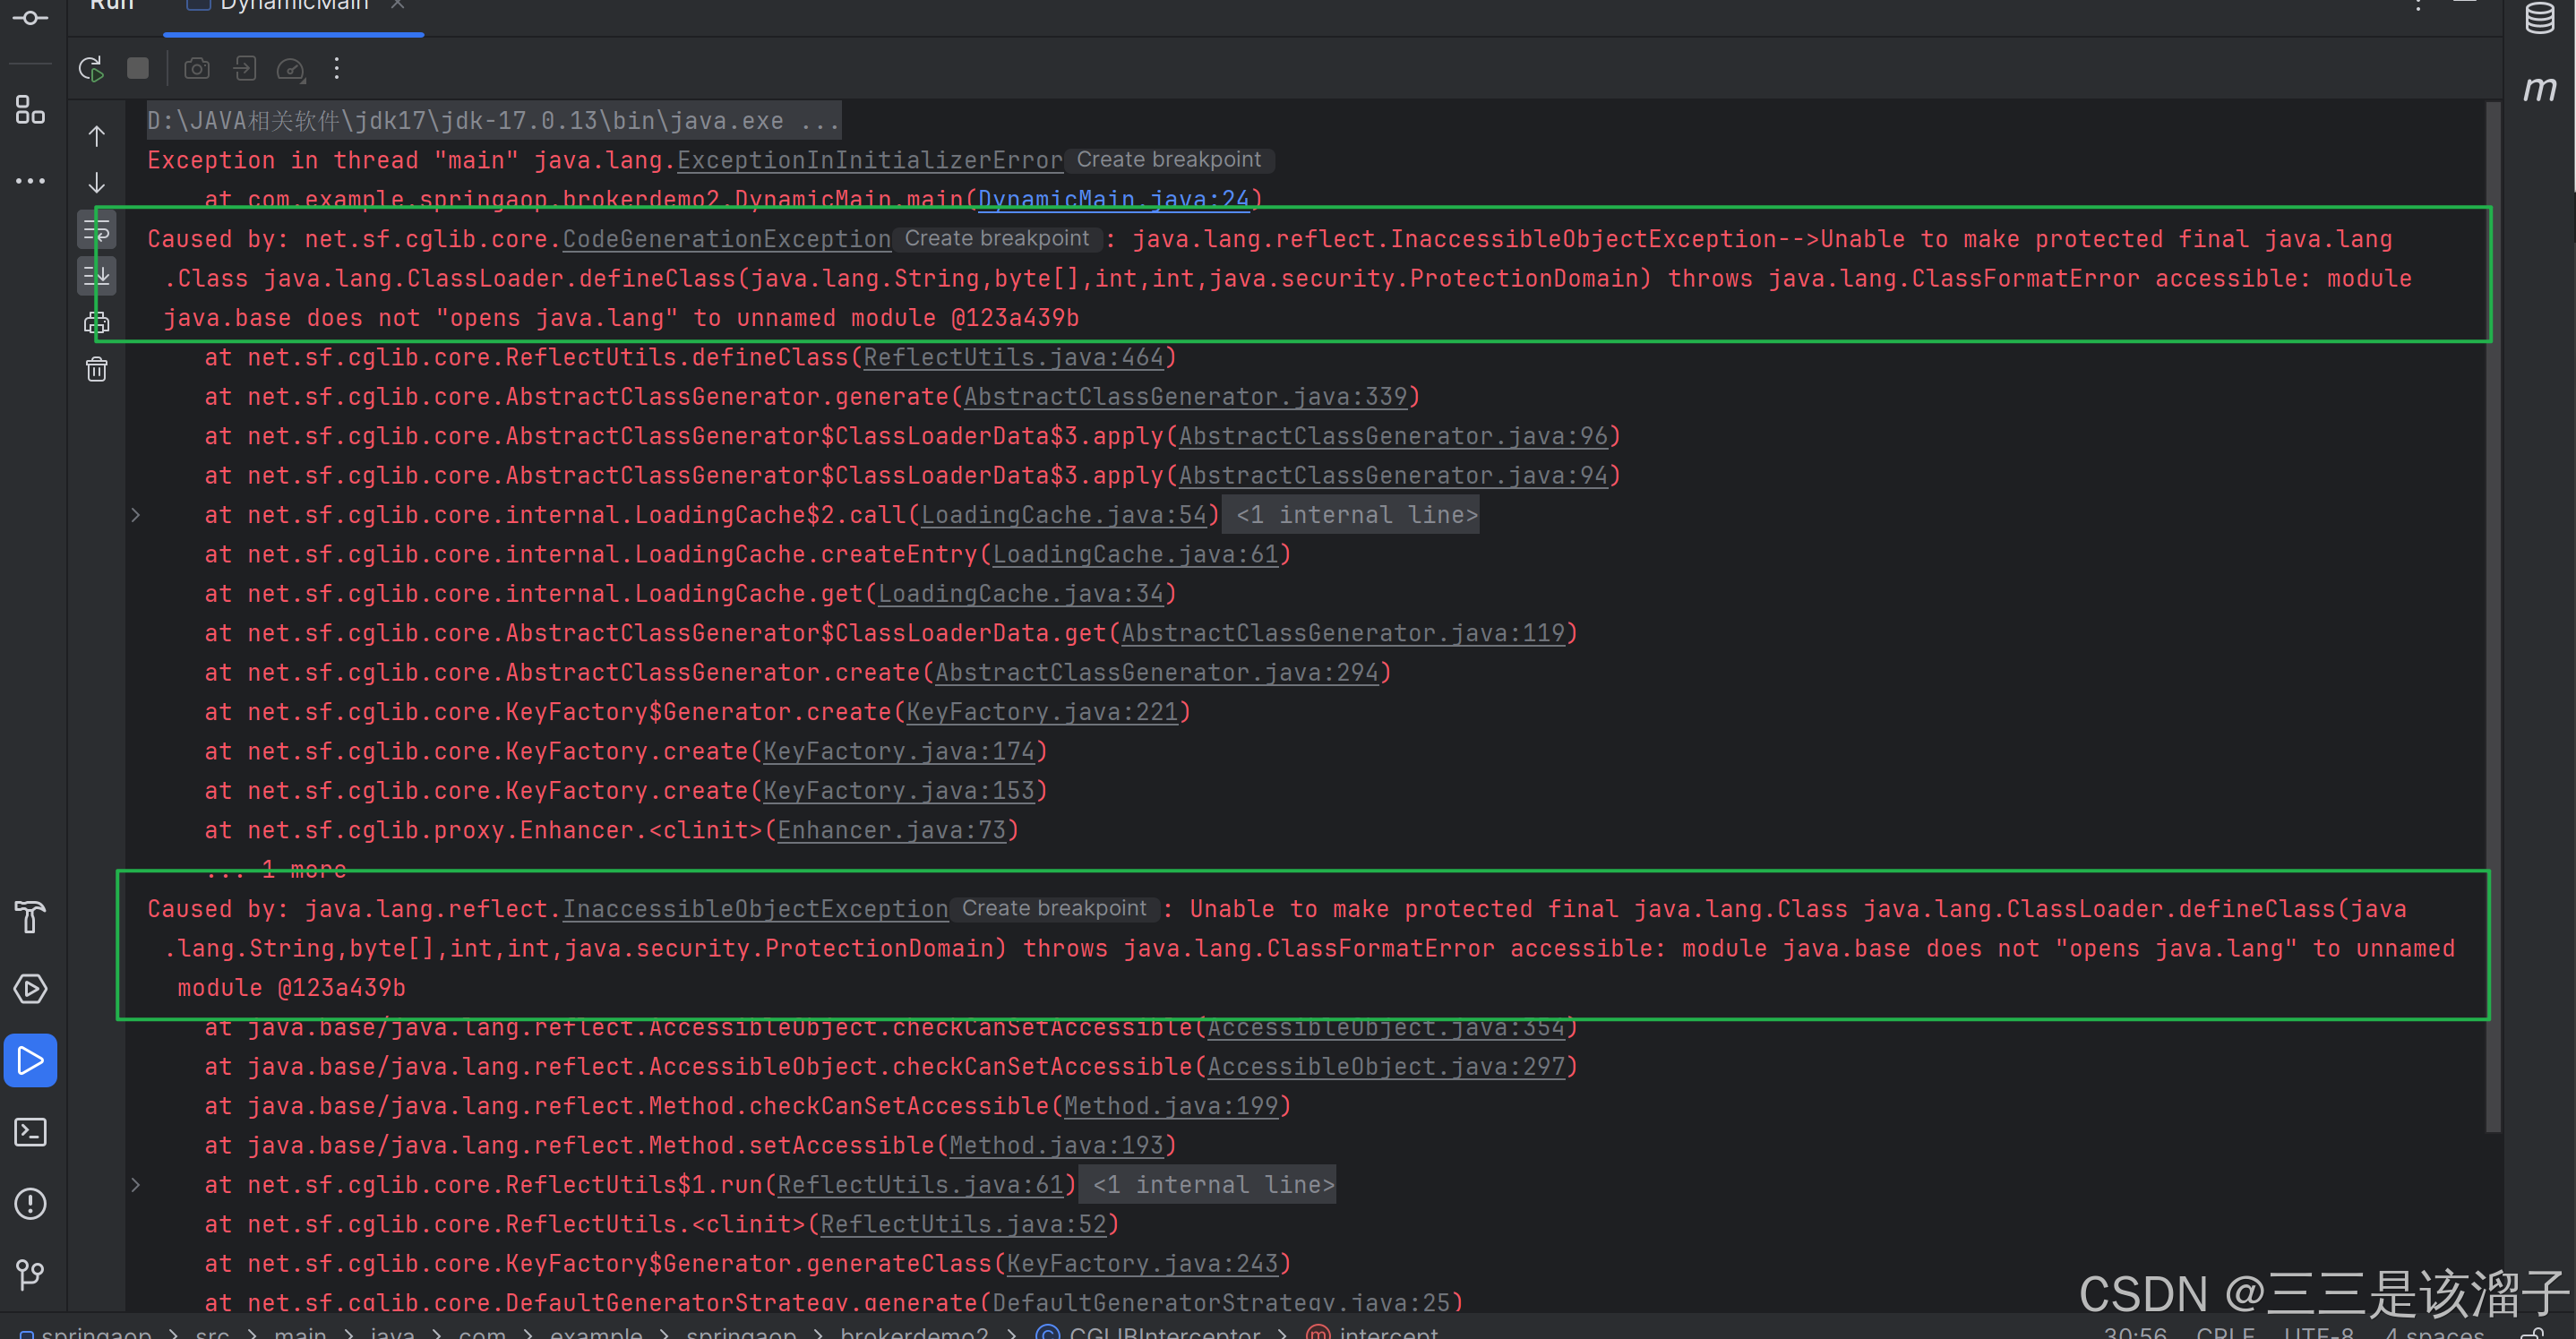Click Create breakpoint for ExceptionInInitializerError

point(1168,159)
